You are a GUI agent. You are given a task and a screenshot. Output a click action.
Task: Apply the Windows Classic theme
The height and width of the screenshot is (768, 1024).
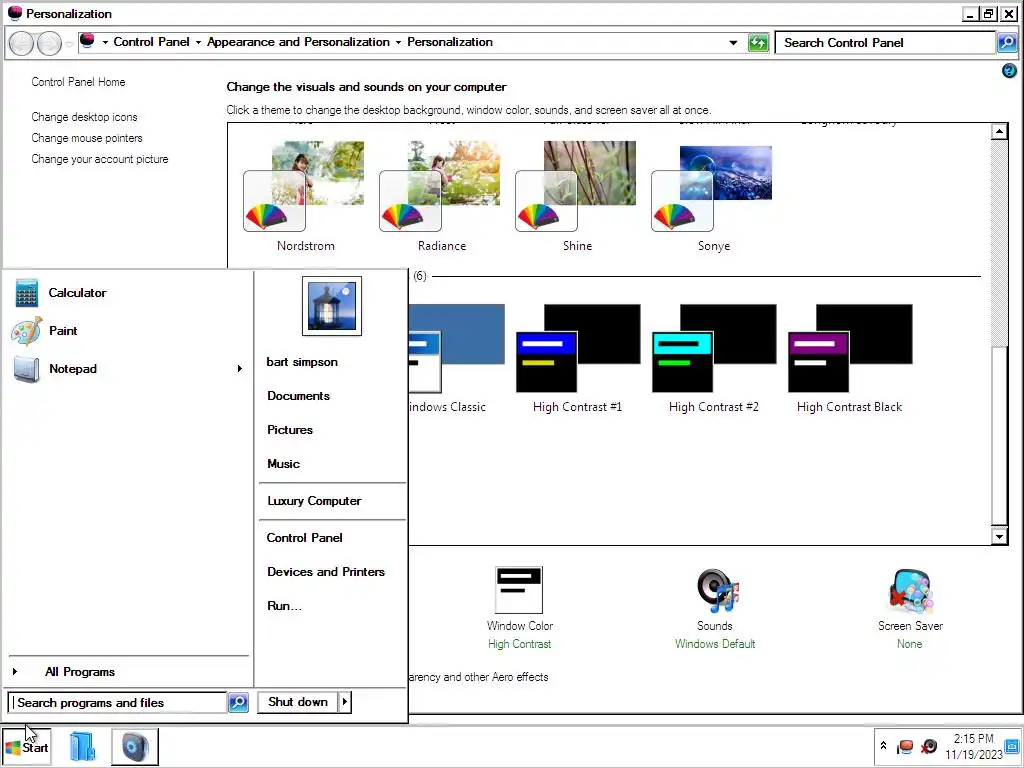pos(456,359)
